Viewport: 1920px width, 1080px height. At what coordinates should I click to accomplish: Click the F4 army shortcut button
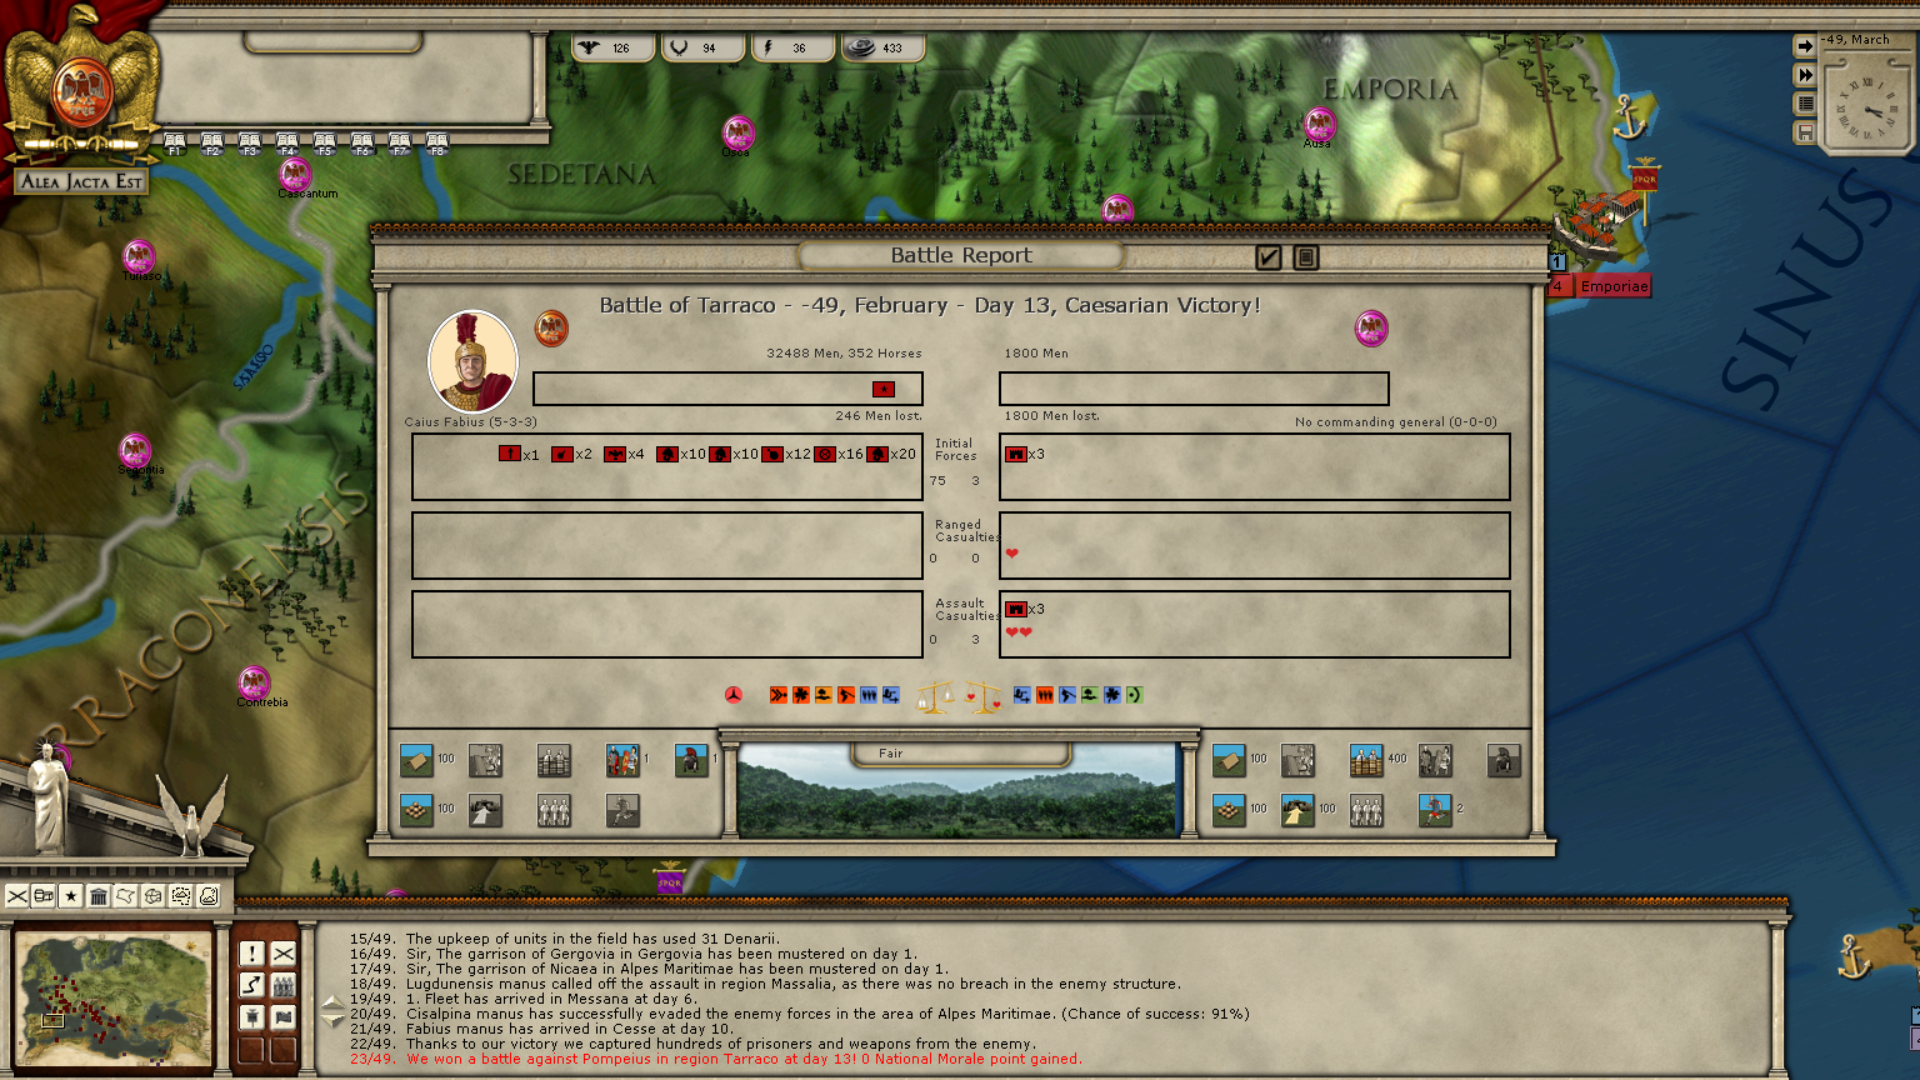pyautogui.click(x=287, y=144)
